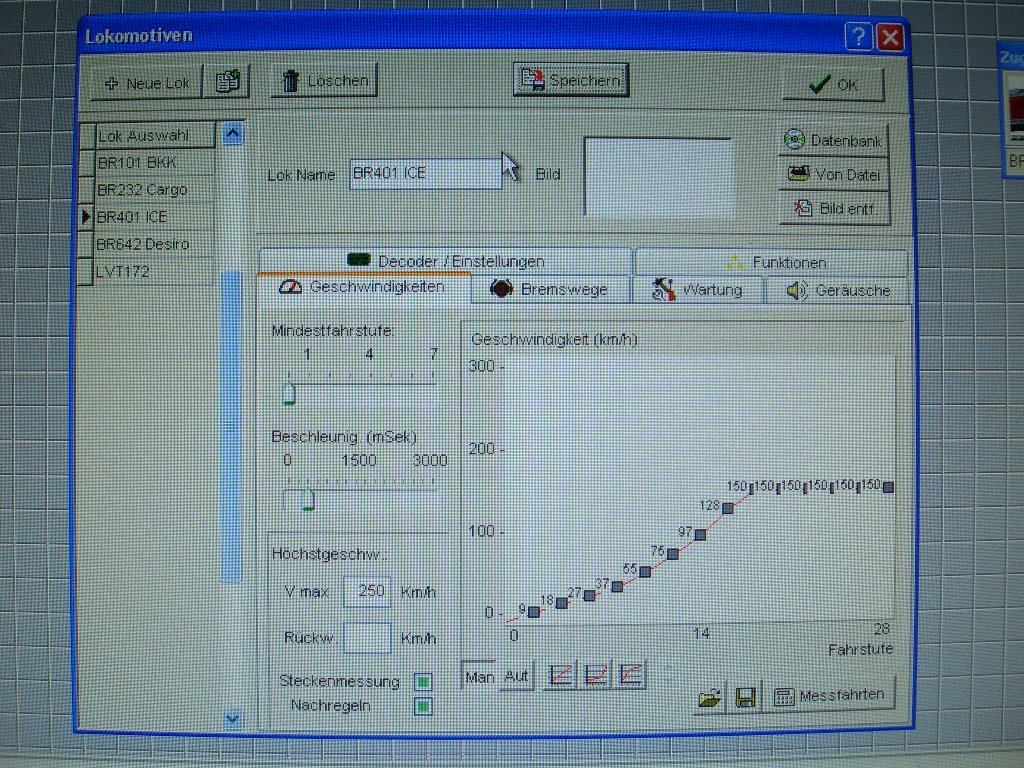The height and width of the screenshot is (768, 1024).
Task: Click the copy locomotive icon beside Neue Lok
Action: (x=226, y=83)
